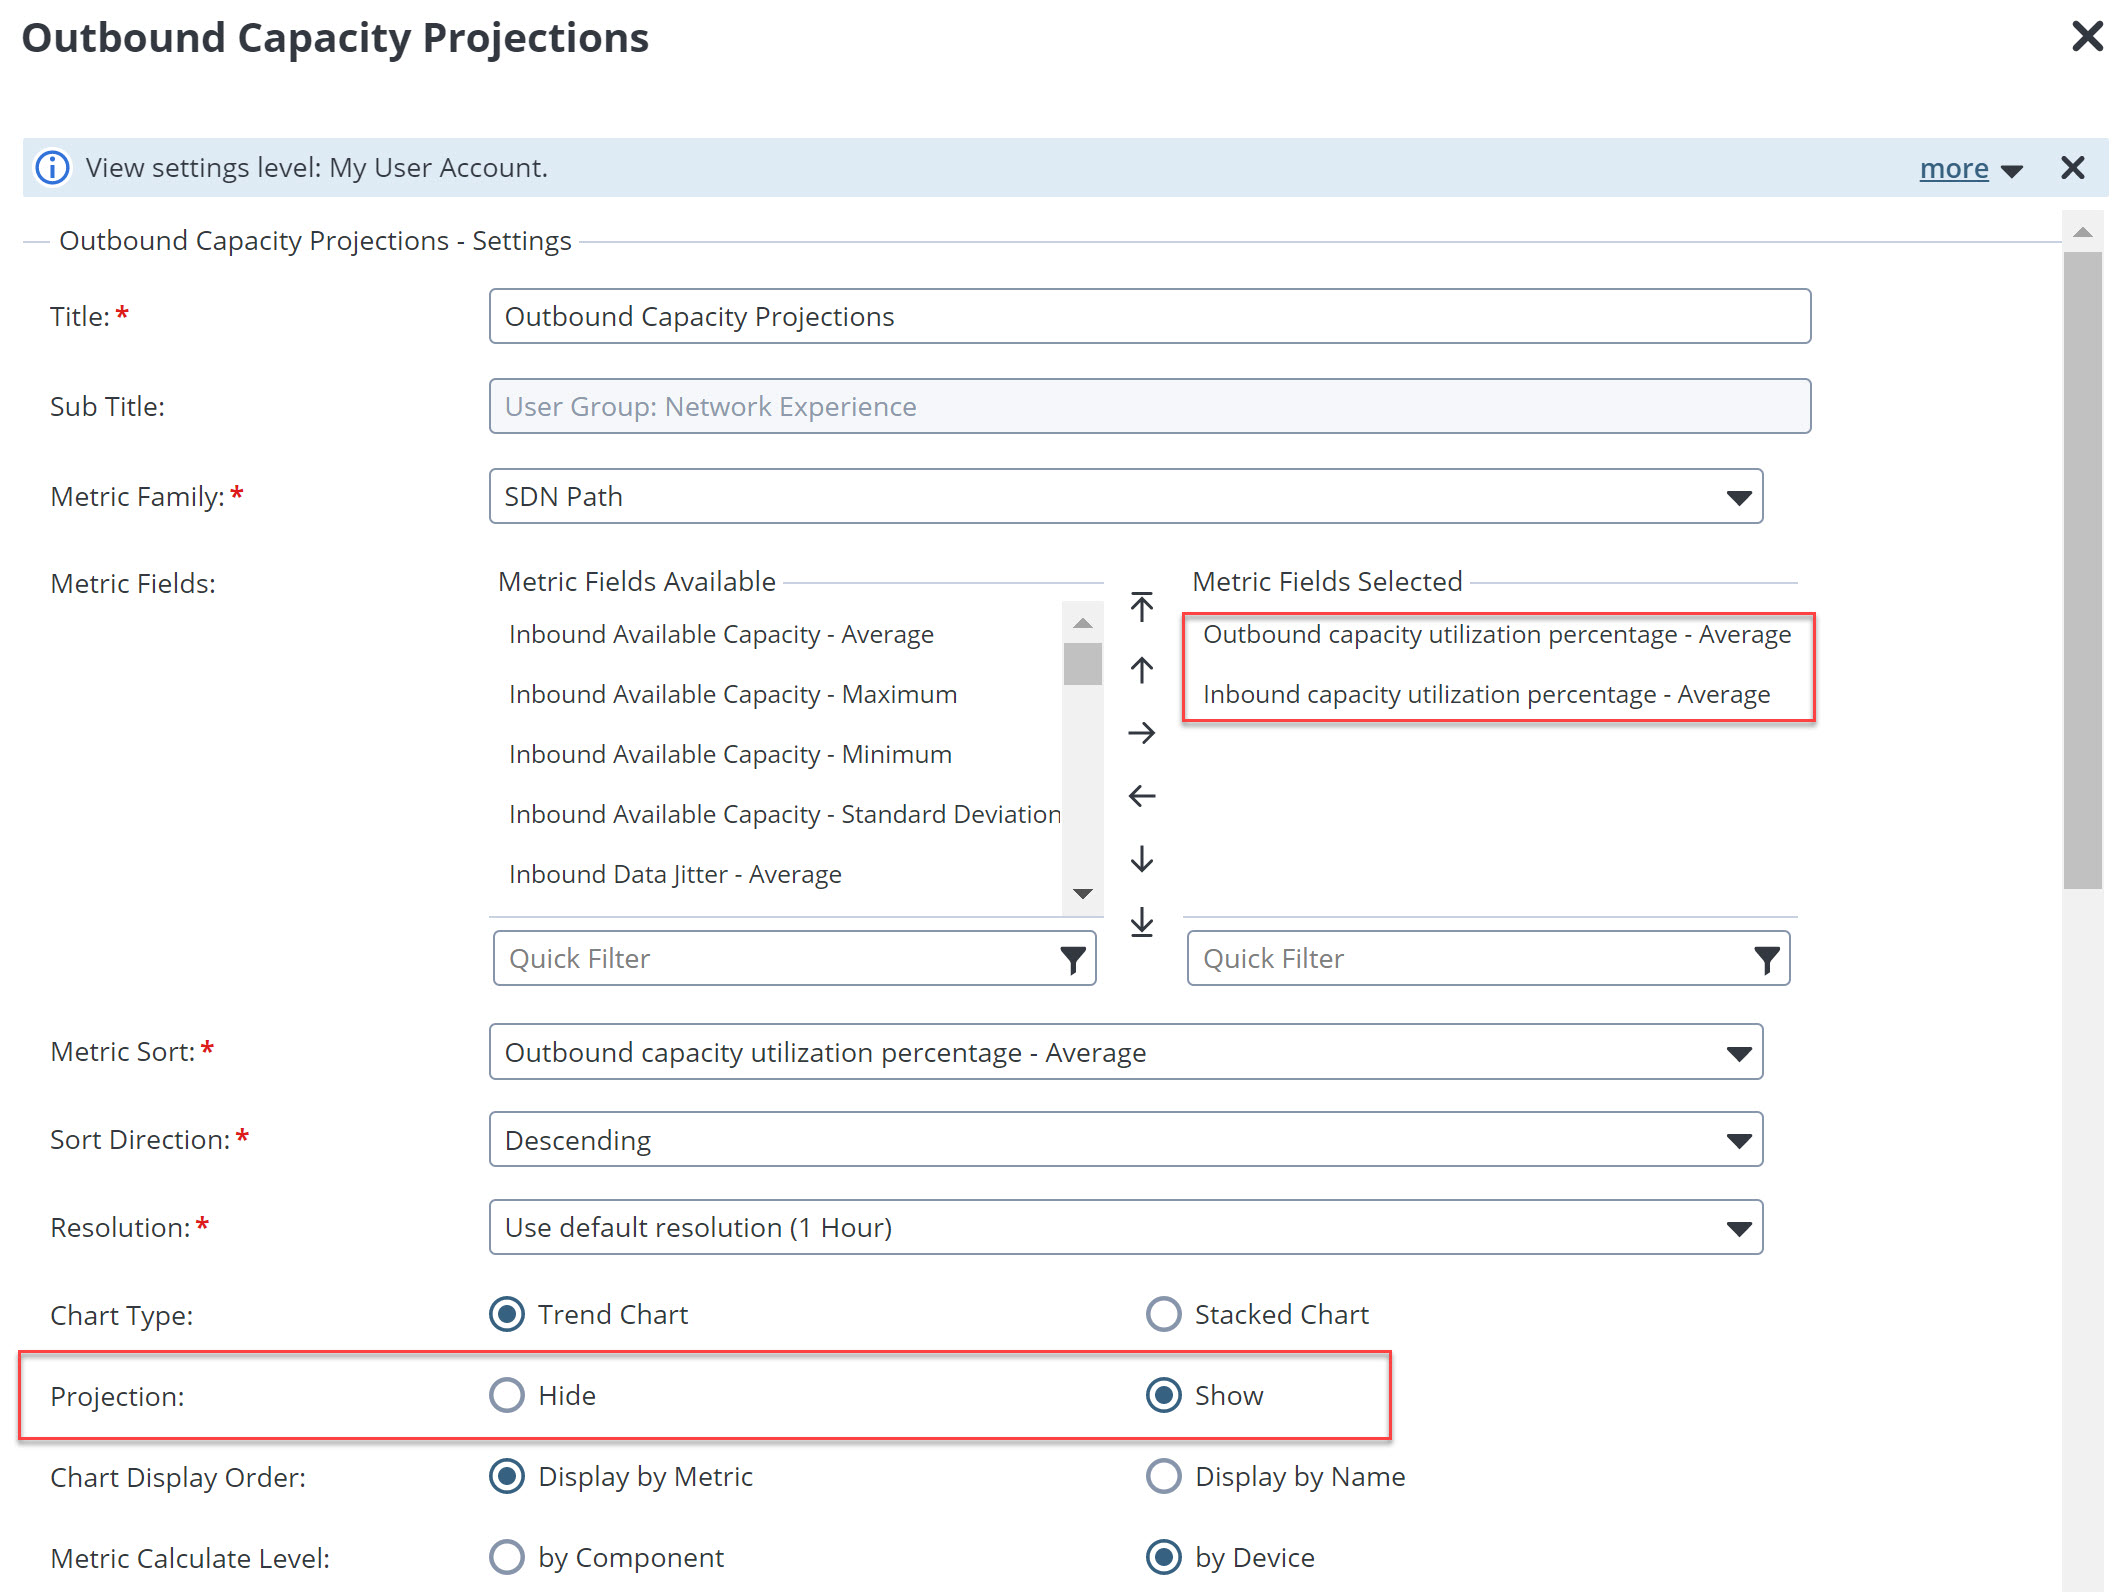Screen dimensions: 2118x1592
Task: Select Inbound Available Capacity - Maximum item
Action: click(x=732, y=694)
